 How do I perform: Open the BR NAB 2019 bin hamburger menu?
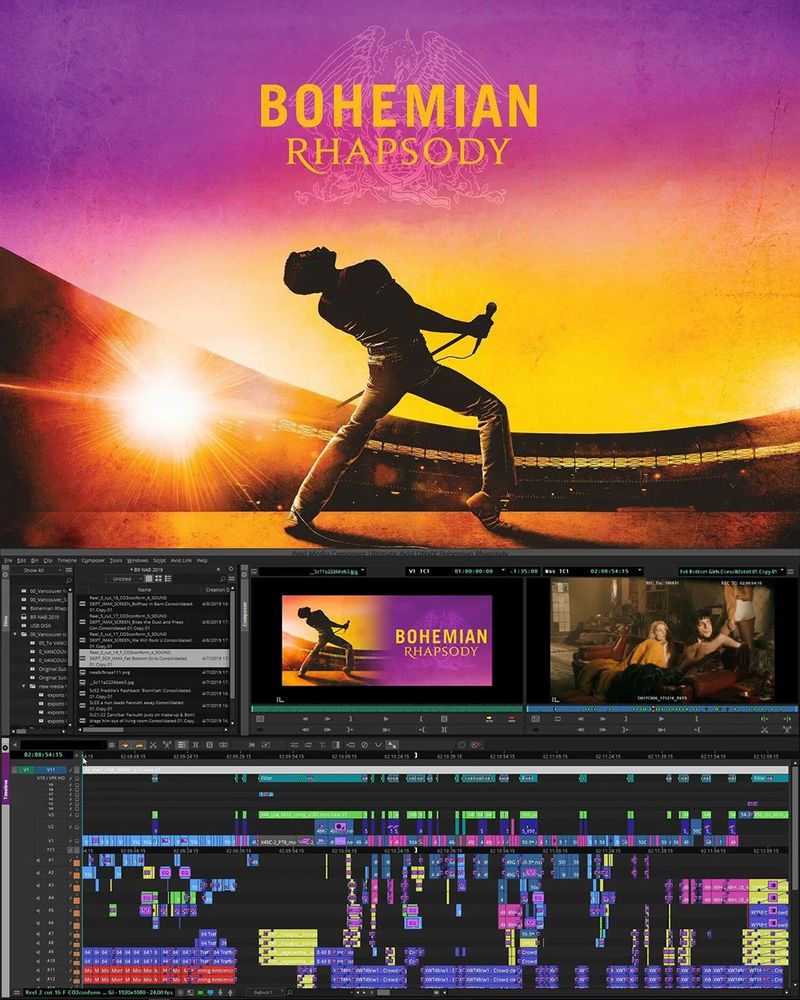tap(232, 578)
